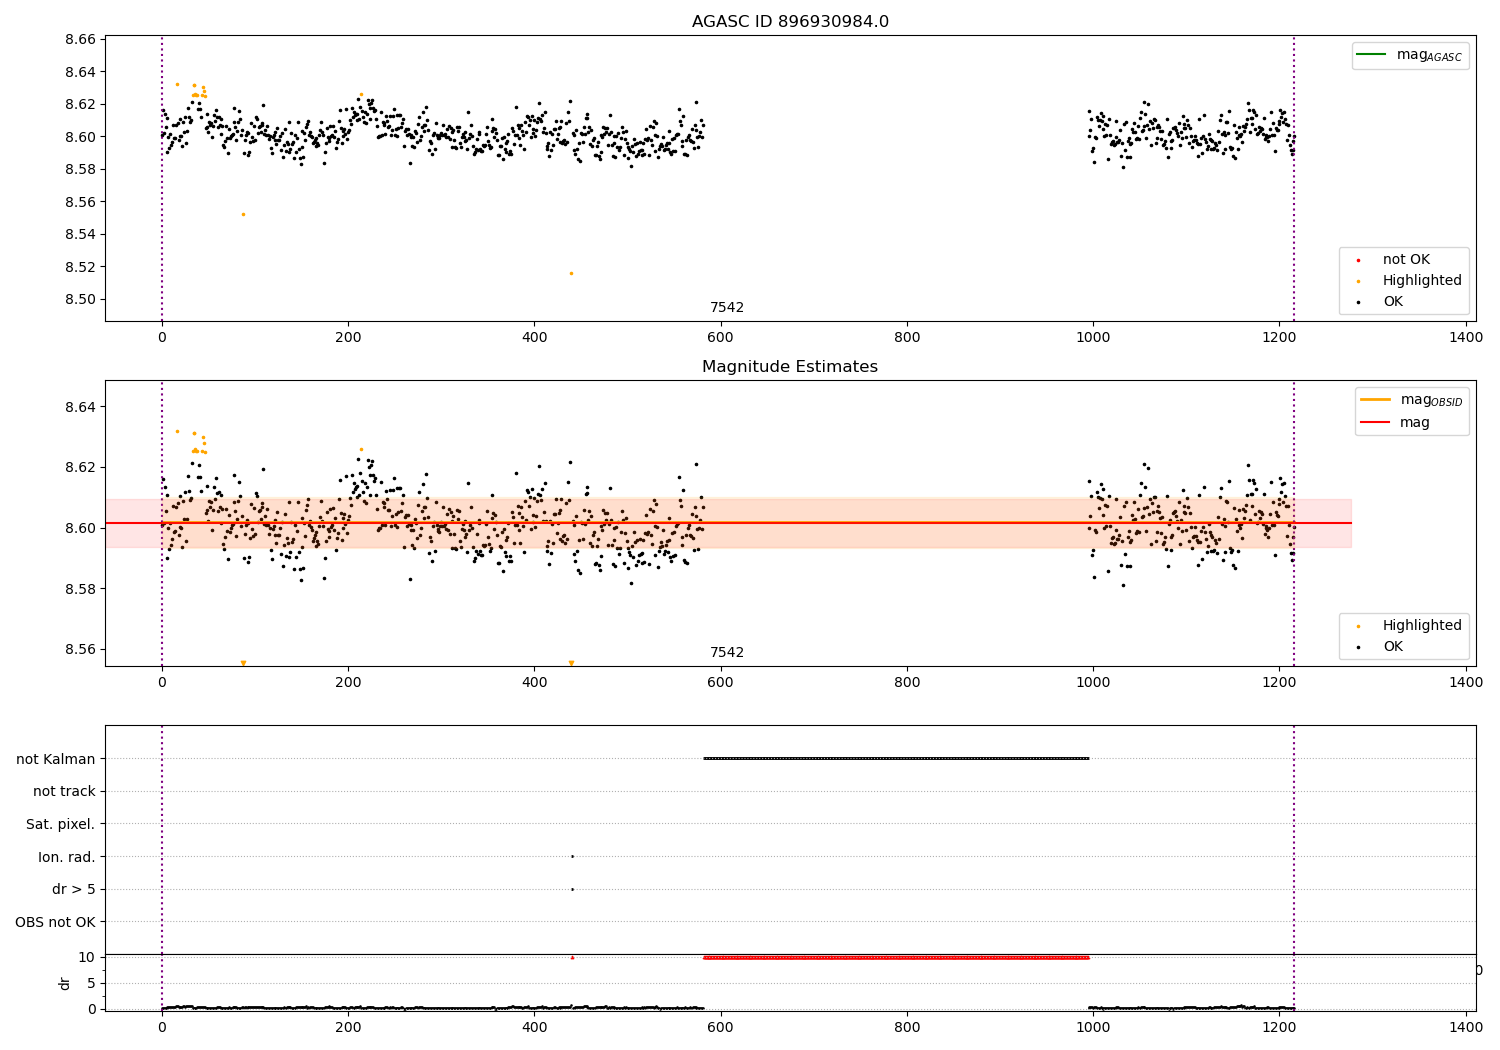Click the "Magnitude Estimates" plot title
Image resolution: width=1500 pixels, height=1050 pixels.
[790, 367]
